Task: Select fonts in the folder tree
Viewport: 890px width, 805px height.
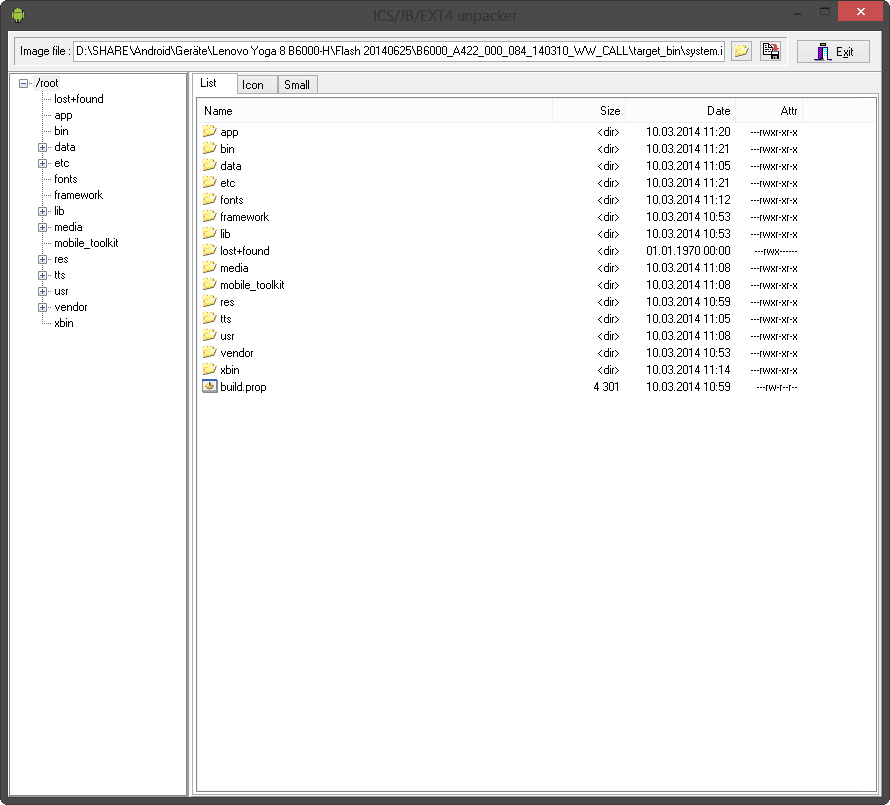Action: click(65, 179)
